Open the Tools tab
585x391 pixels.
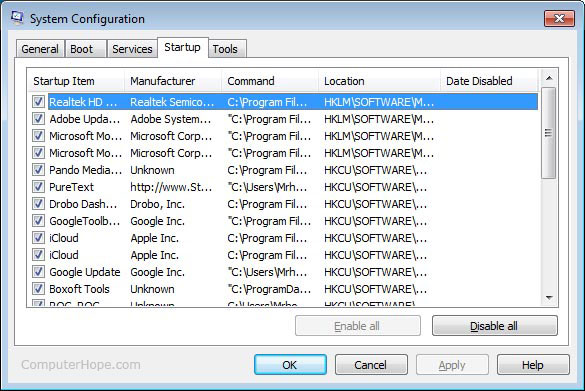click(x=225, y=49)
